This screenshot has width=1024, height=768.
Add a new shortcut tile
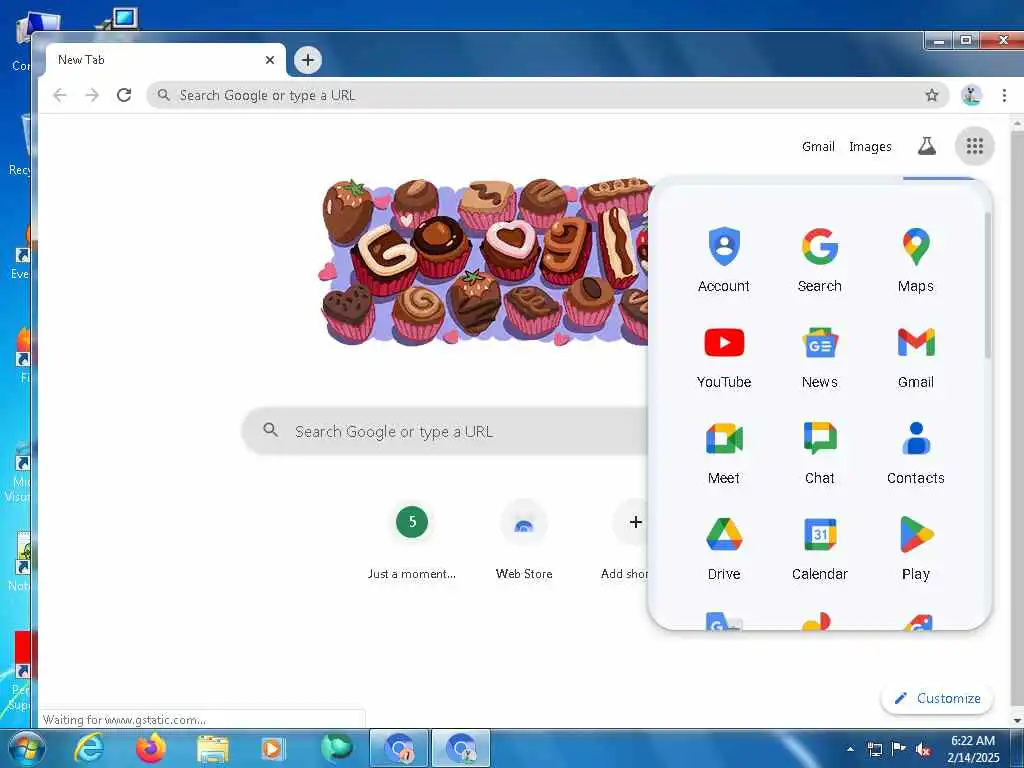click(630, 539)
